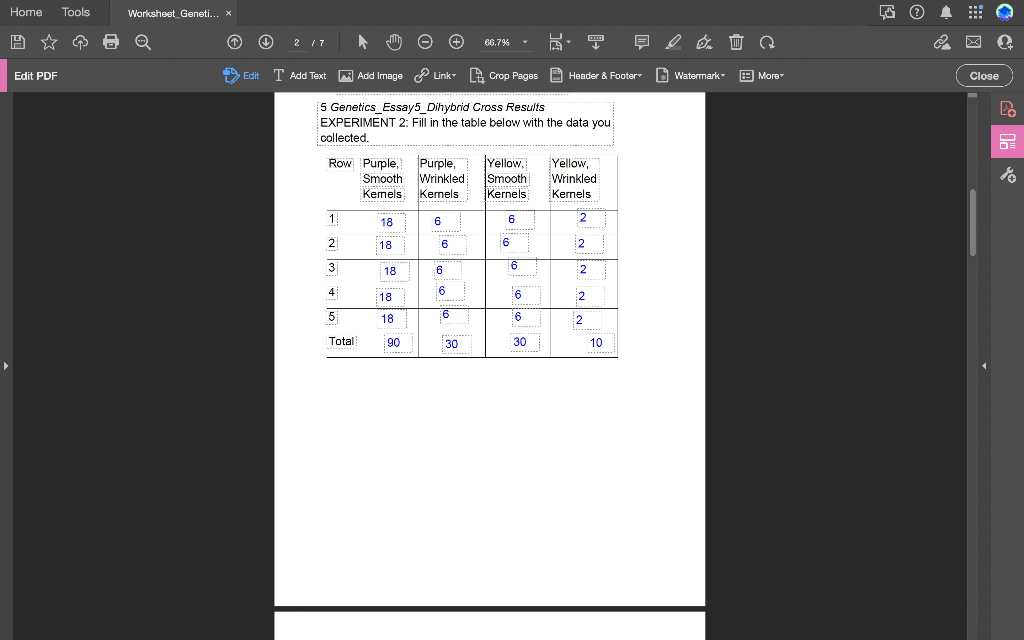Toggle Edit mode in the Edit PDF bar
The image size is (1024, 640).
[241, 75]
